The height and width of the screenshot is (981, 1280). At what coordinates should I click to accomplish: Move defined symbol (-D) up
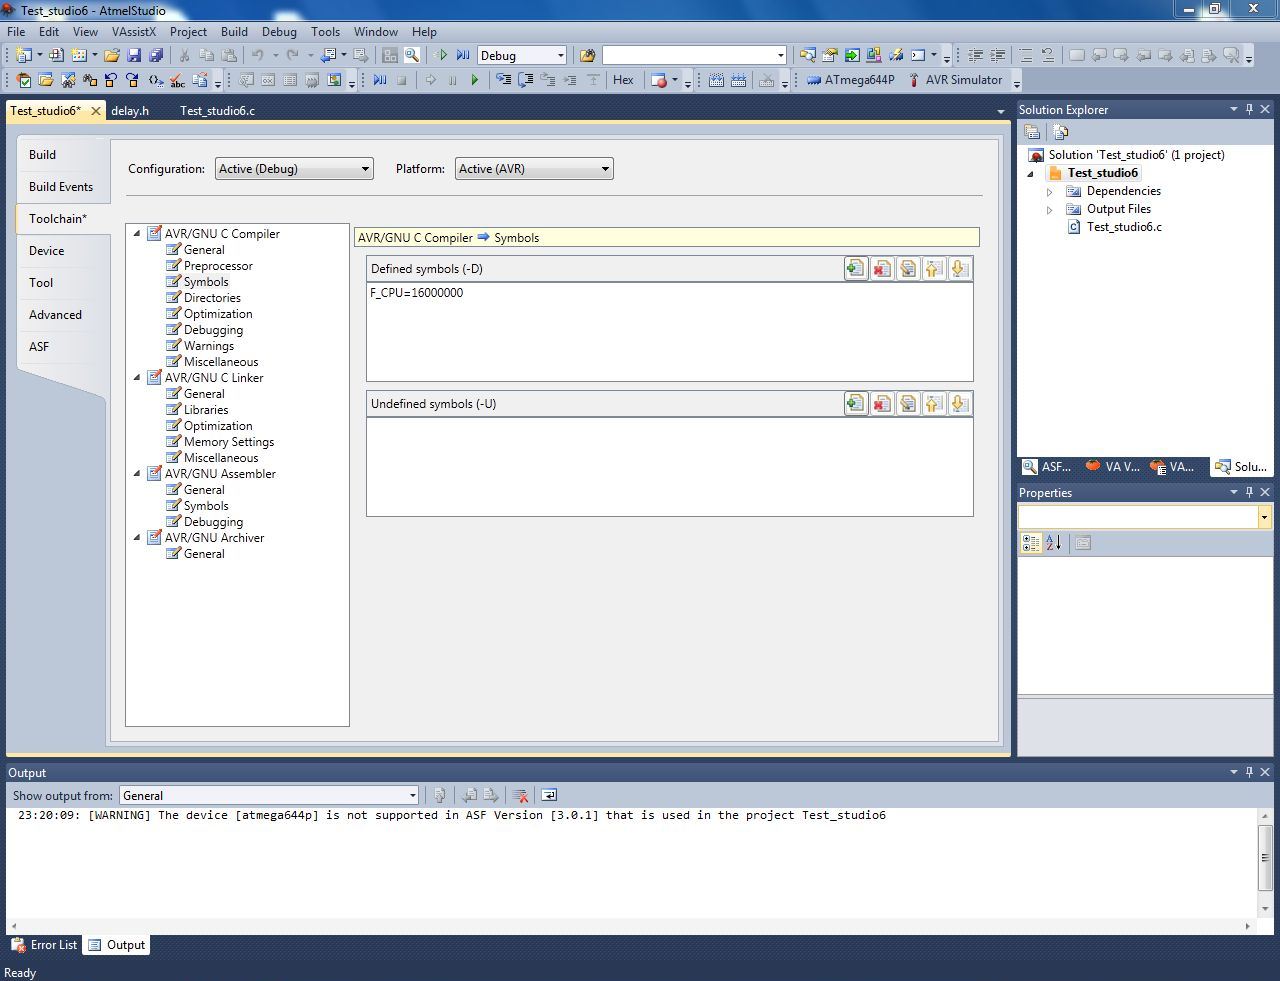point(933,268)
